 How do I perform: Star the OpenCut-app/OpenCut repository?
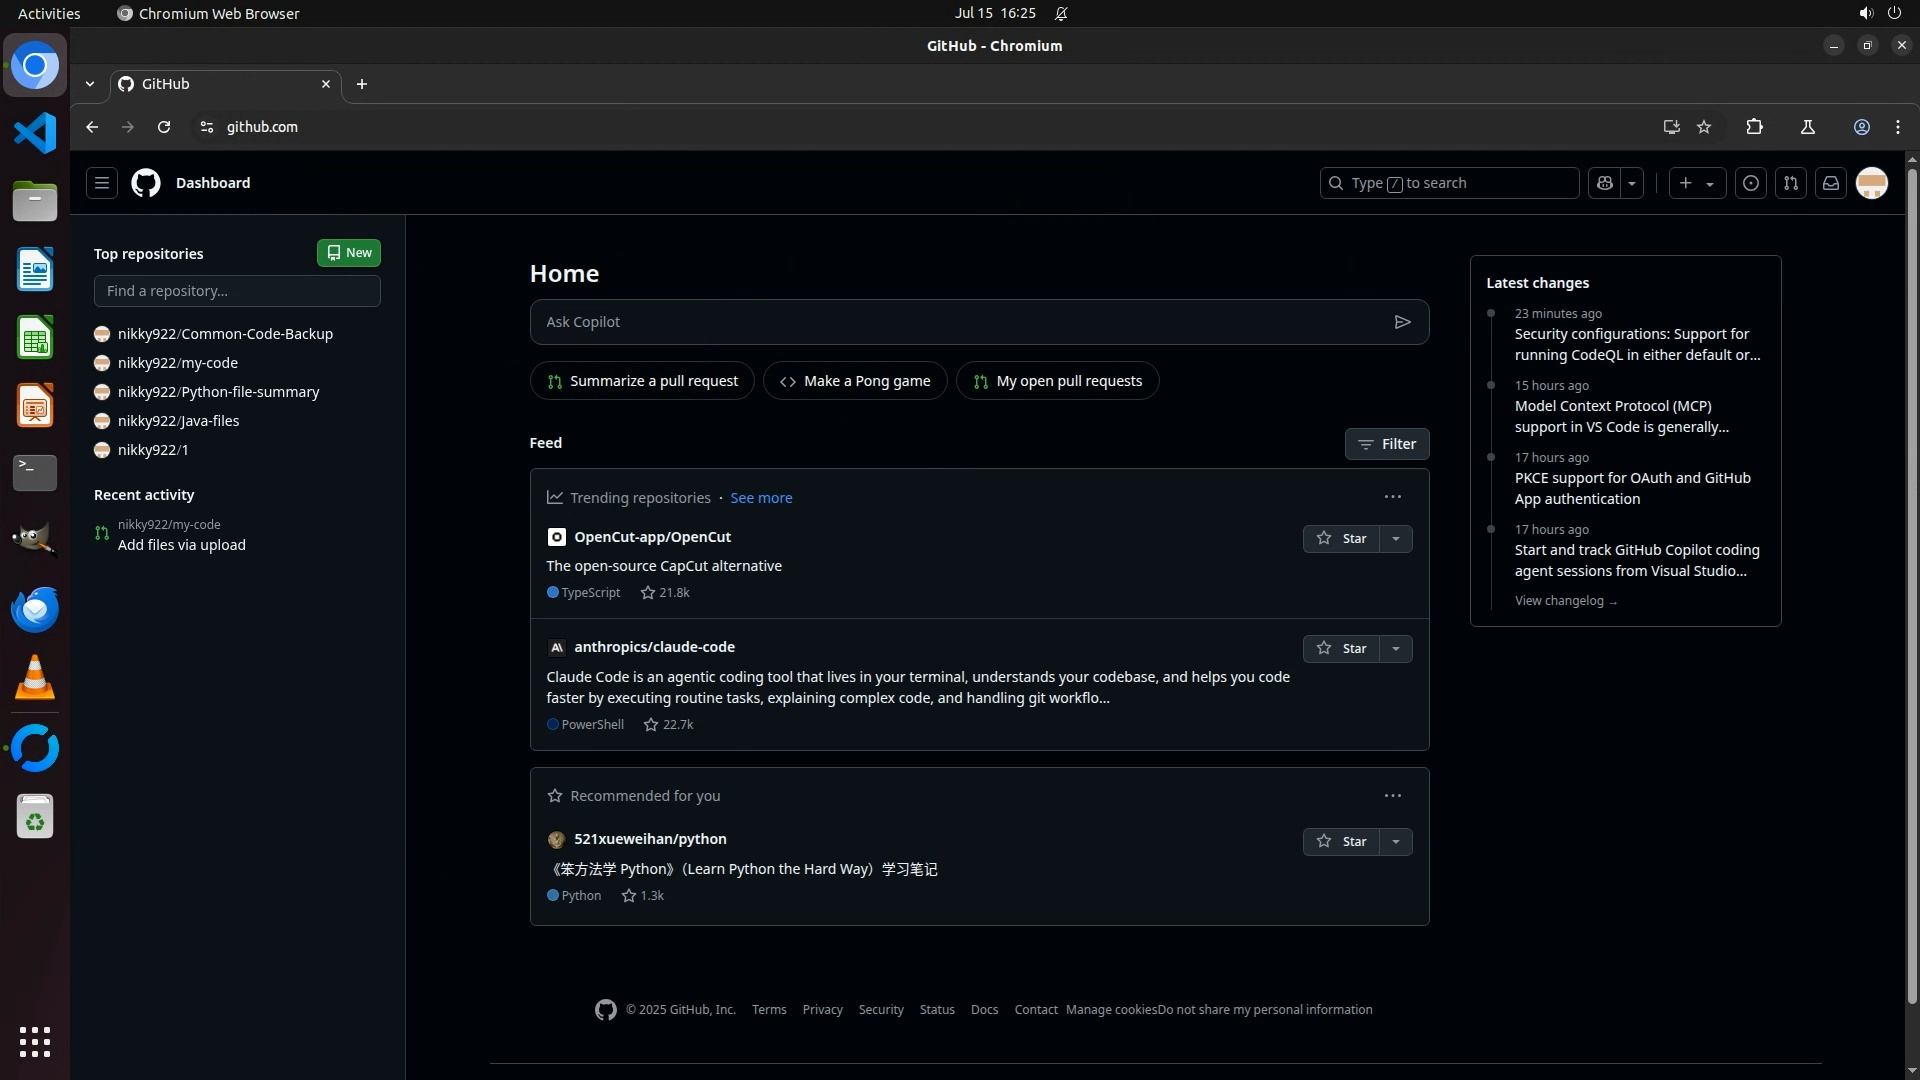(x=1341, y=539)
